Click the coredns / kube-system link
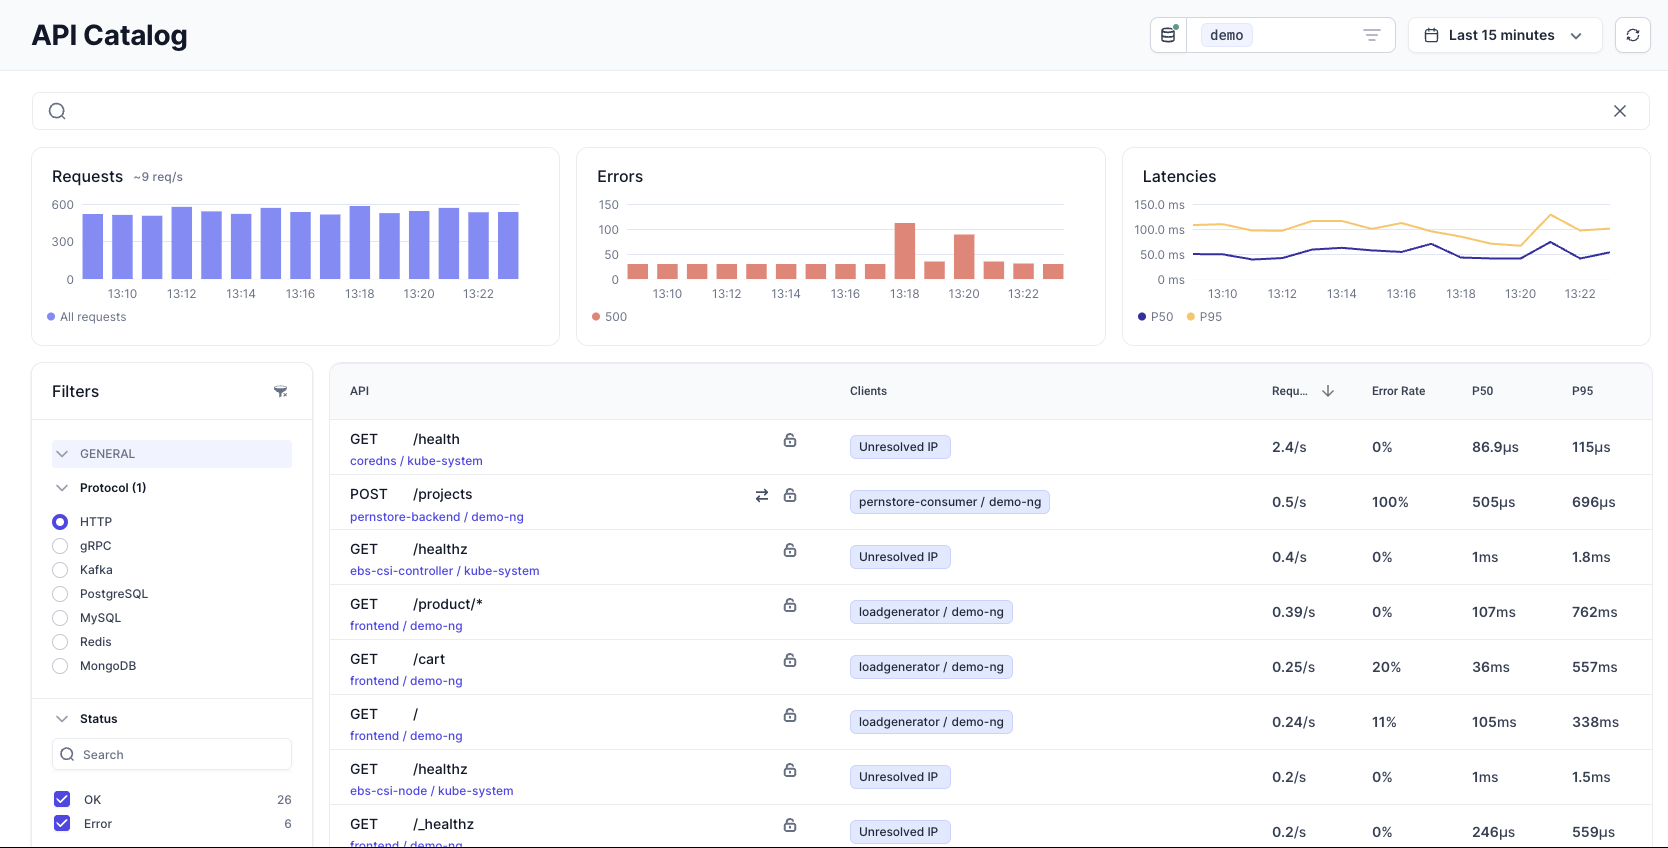This screenshot has width=1668, height=848. click(416, 461)
